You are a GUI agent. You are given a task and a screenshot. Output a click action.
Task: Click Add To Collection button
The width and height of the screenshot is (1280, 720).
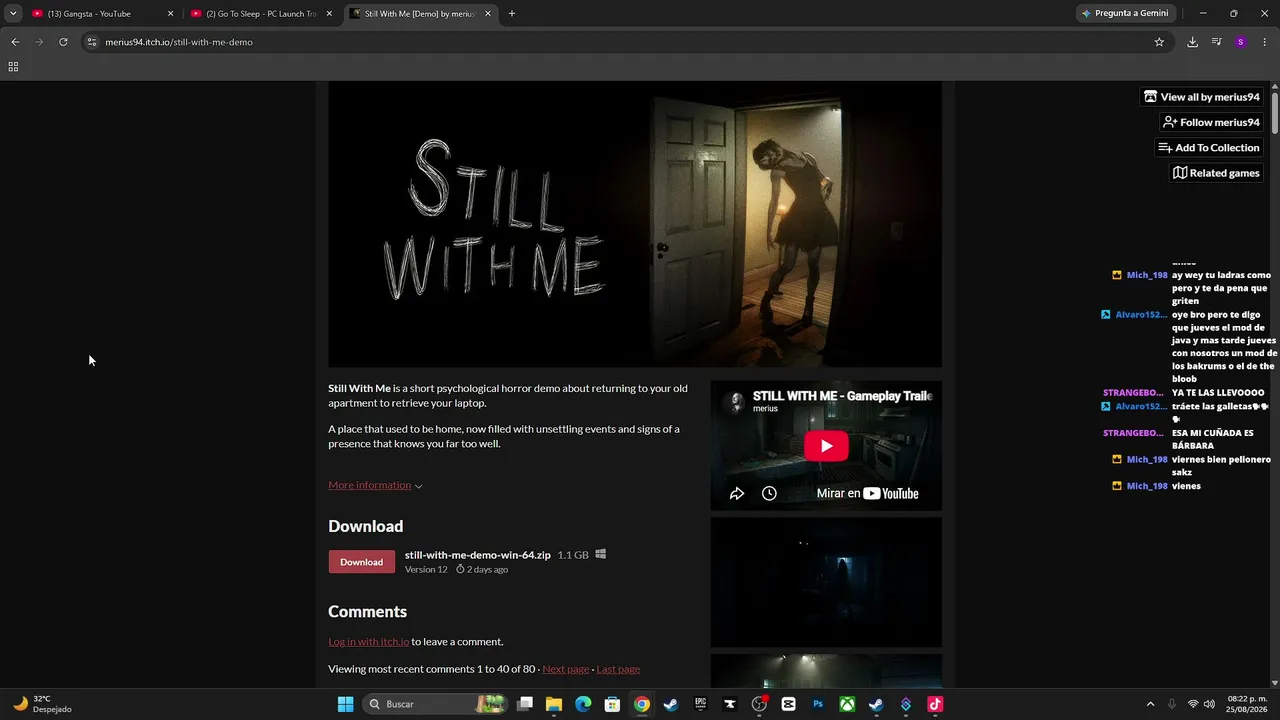(x=1209, y=148)
